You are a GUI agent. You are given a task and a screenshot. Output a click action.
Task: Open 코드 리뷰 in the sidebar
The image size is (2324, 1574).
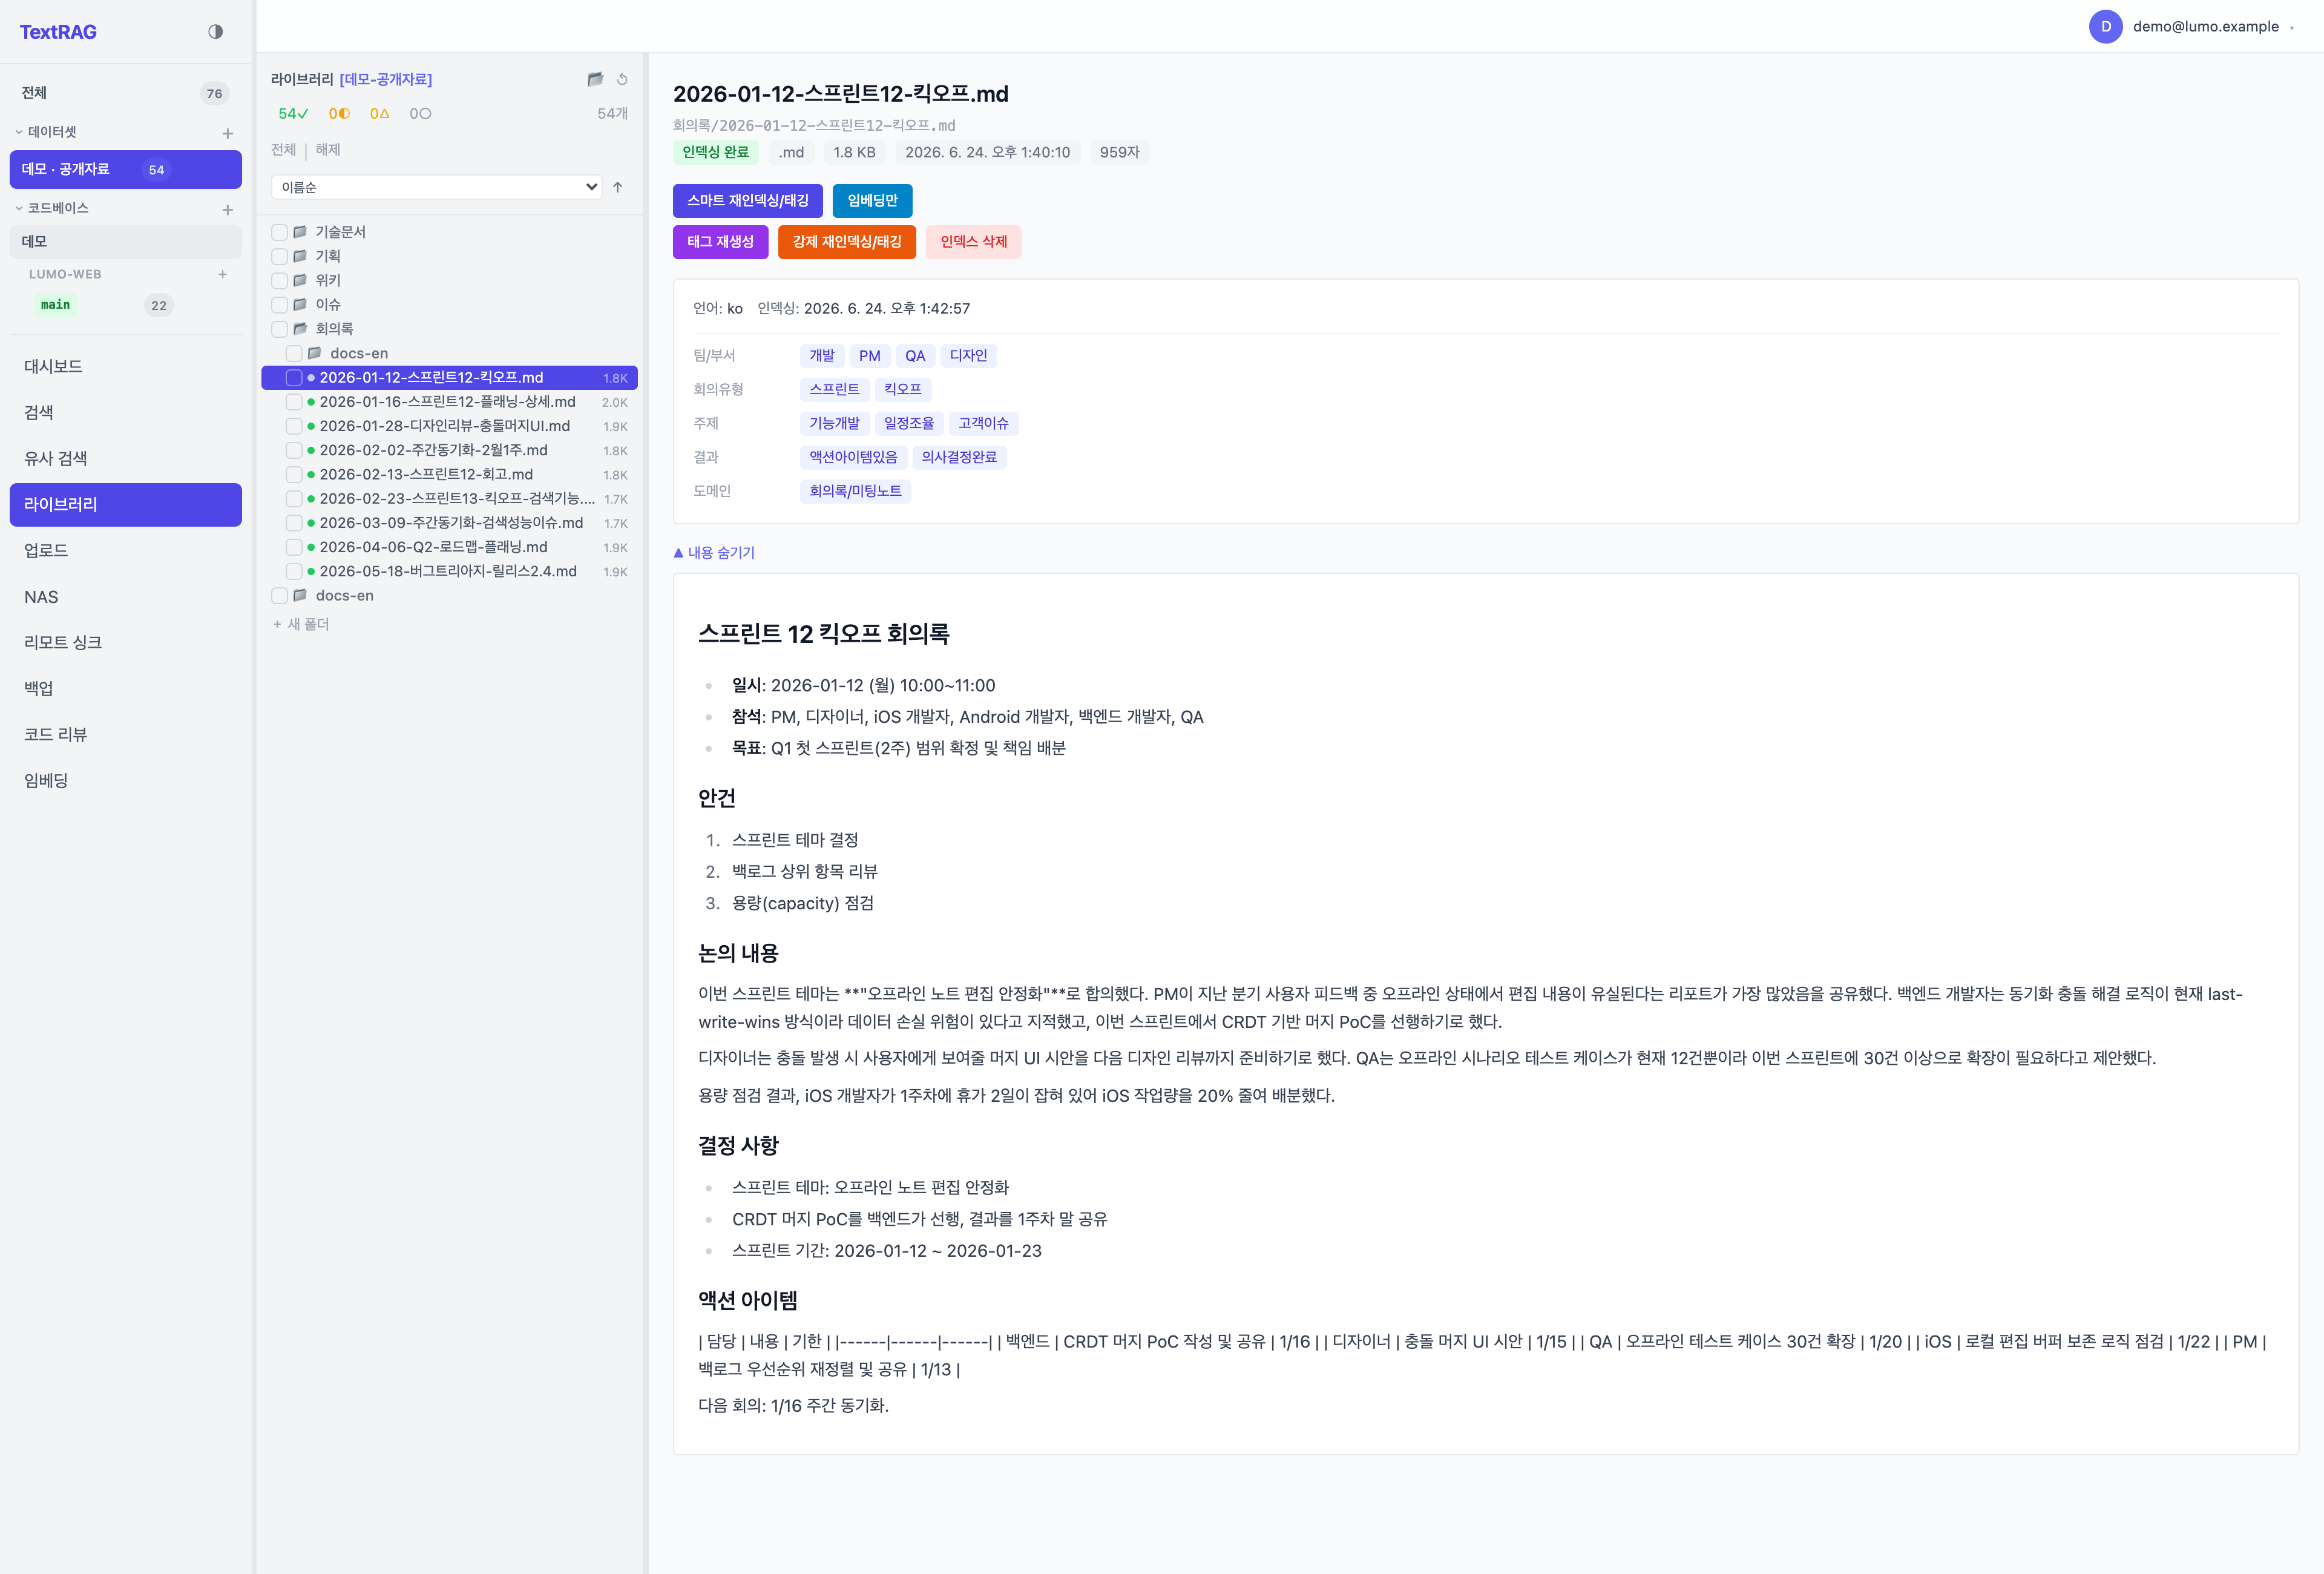[126, 734]
